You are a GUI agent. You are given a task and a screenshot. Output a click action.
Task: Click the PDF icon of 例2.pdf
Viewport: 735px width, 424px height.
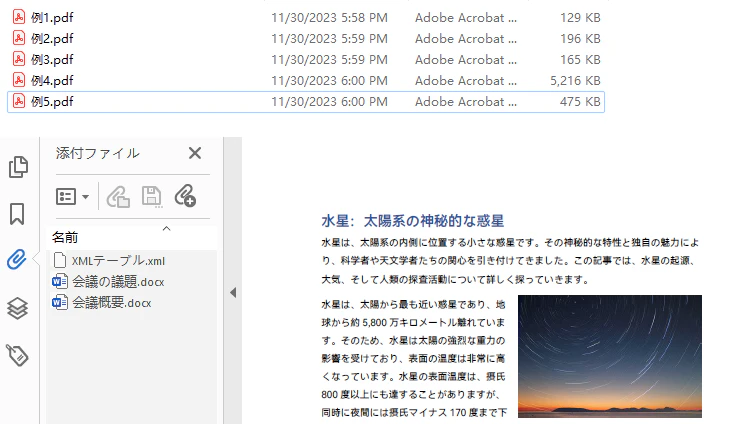(19, 38)
